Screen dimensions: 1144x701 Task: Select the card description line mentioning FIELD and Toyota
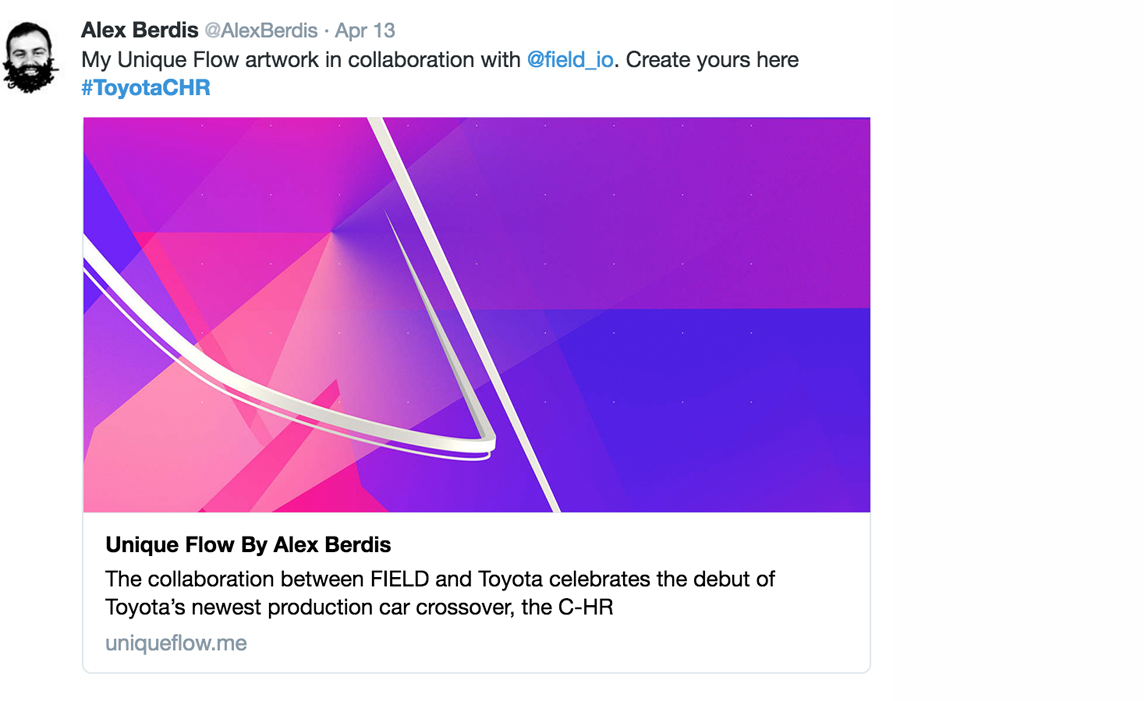[x=440, y=579]
